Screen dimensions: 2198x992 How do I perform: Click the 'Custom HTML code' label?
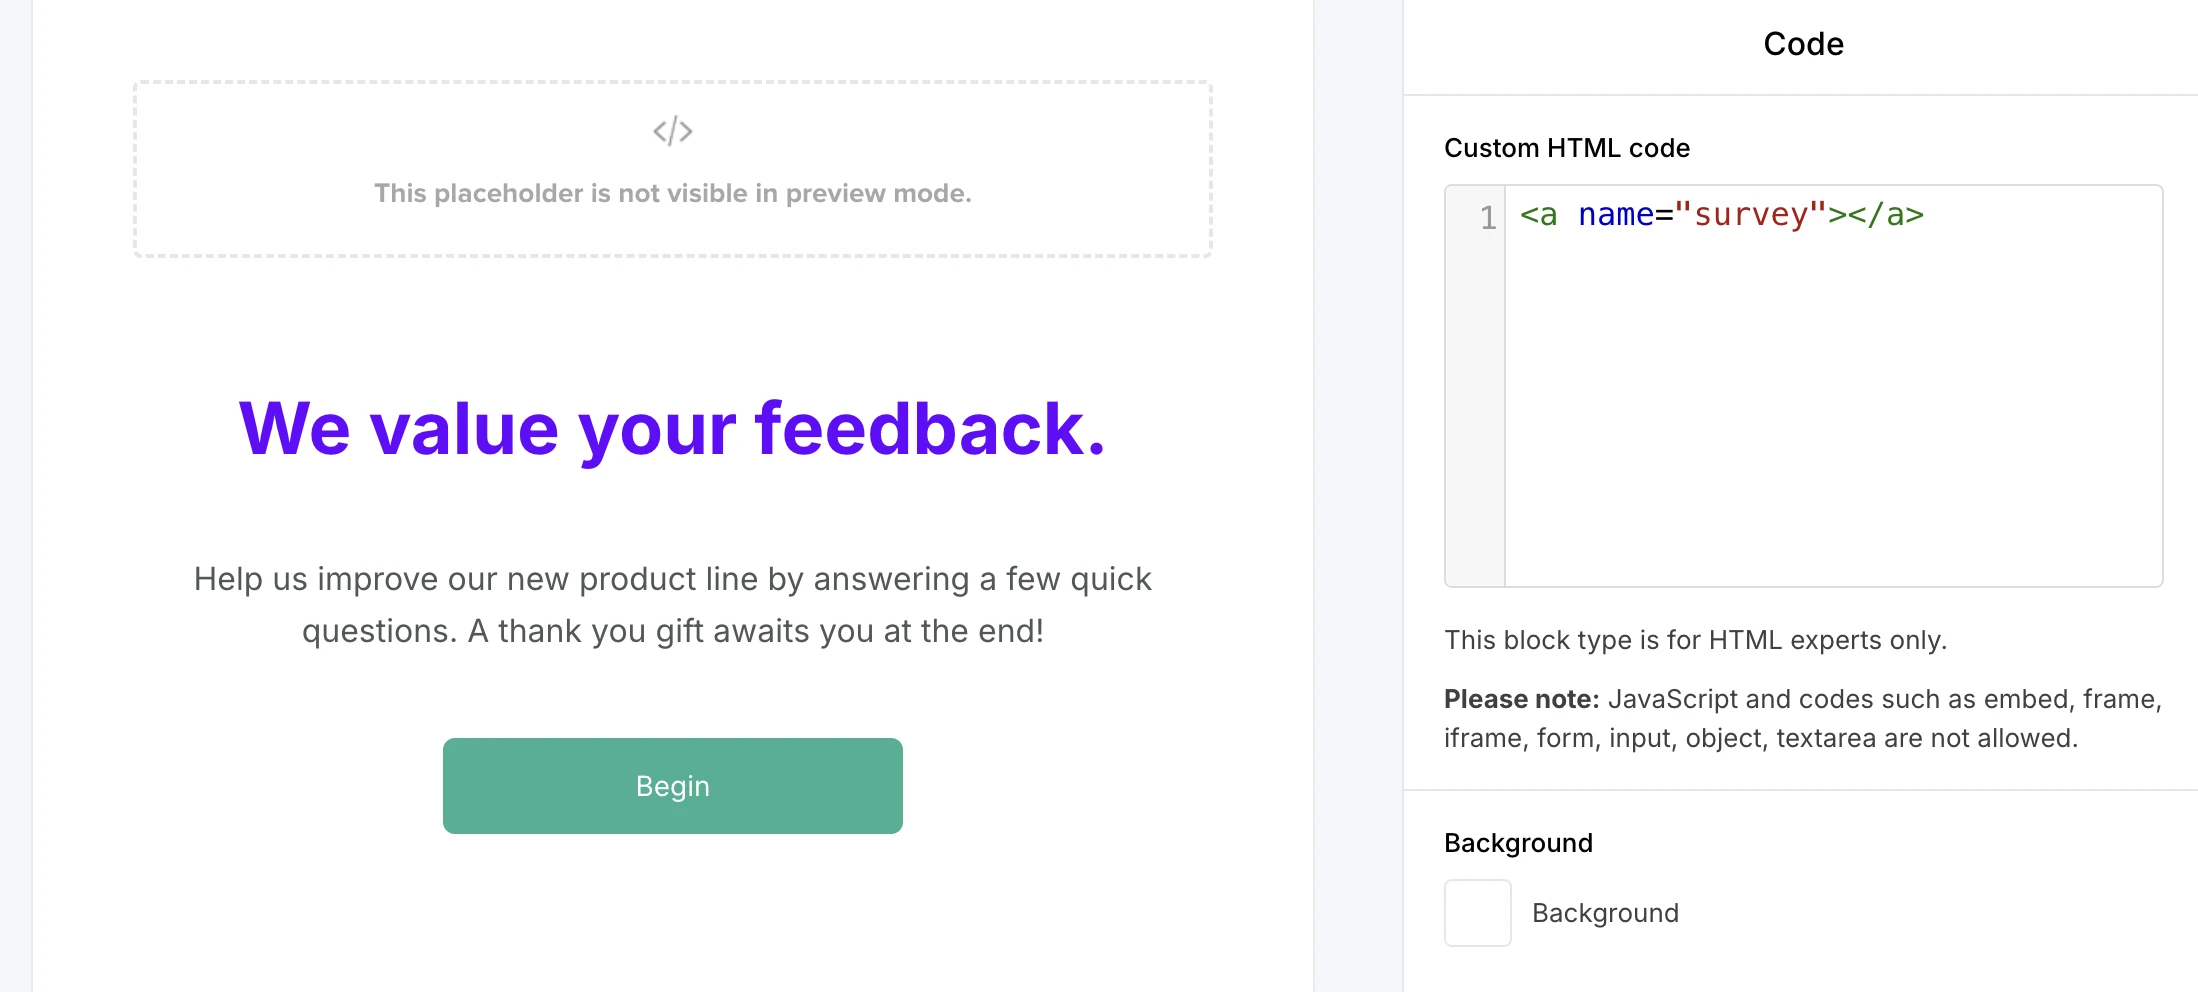pos(1566,148)
